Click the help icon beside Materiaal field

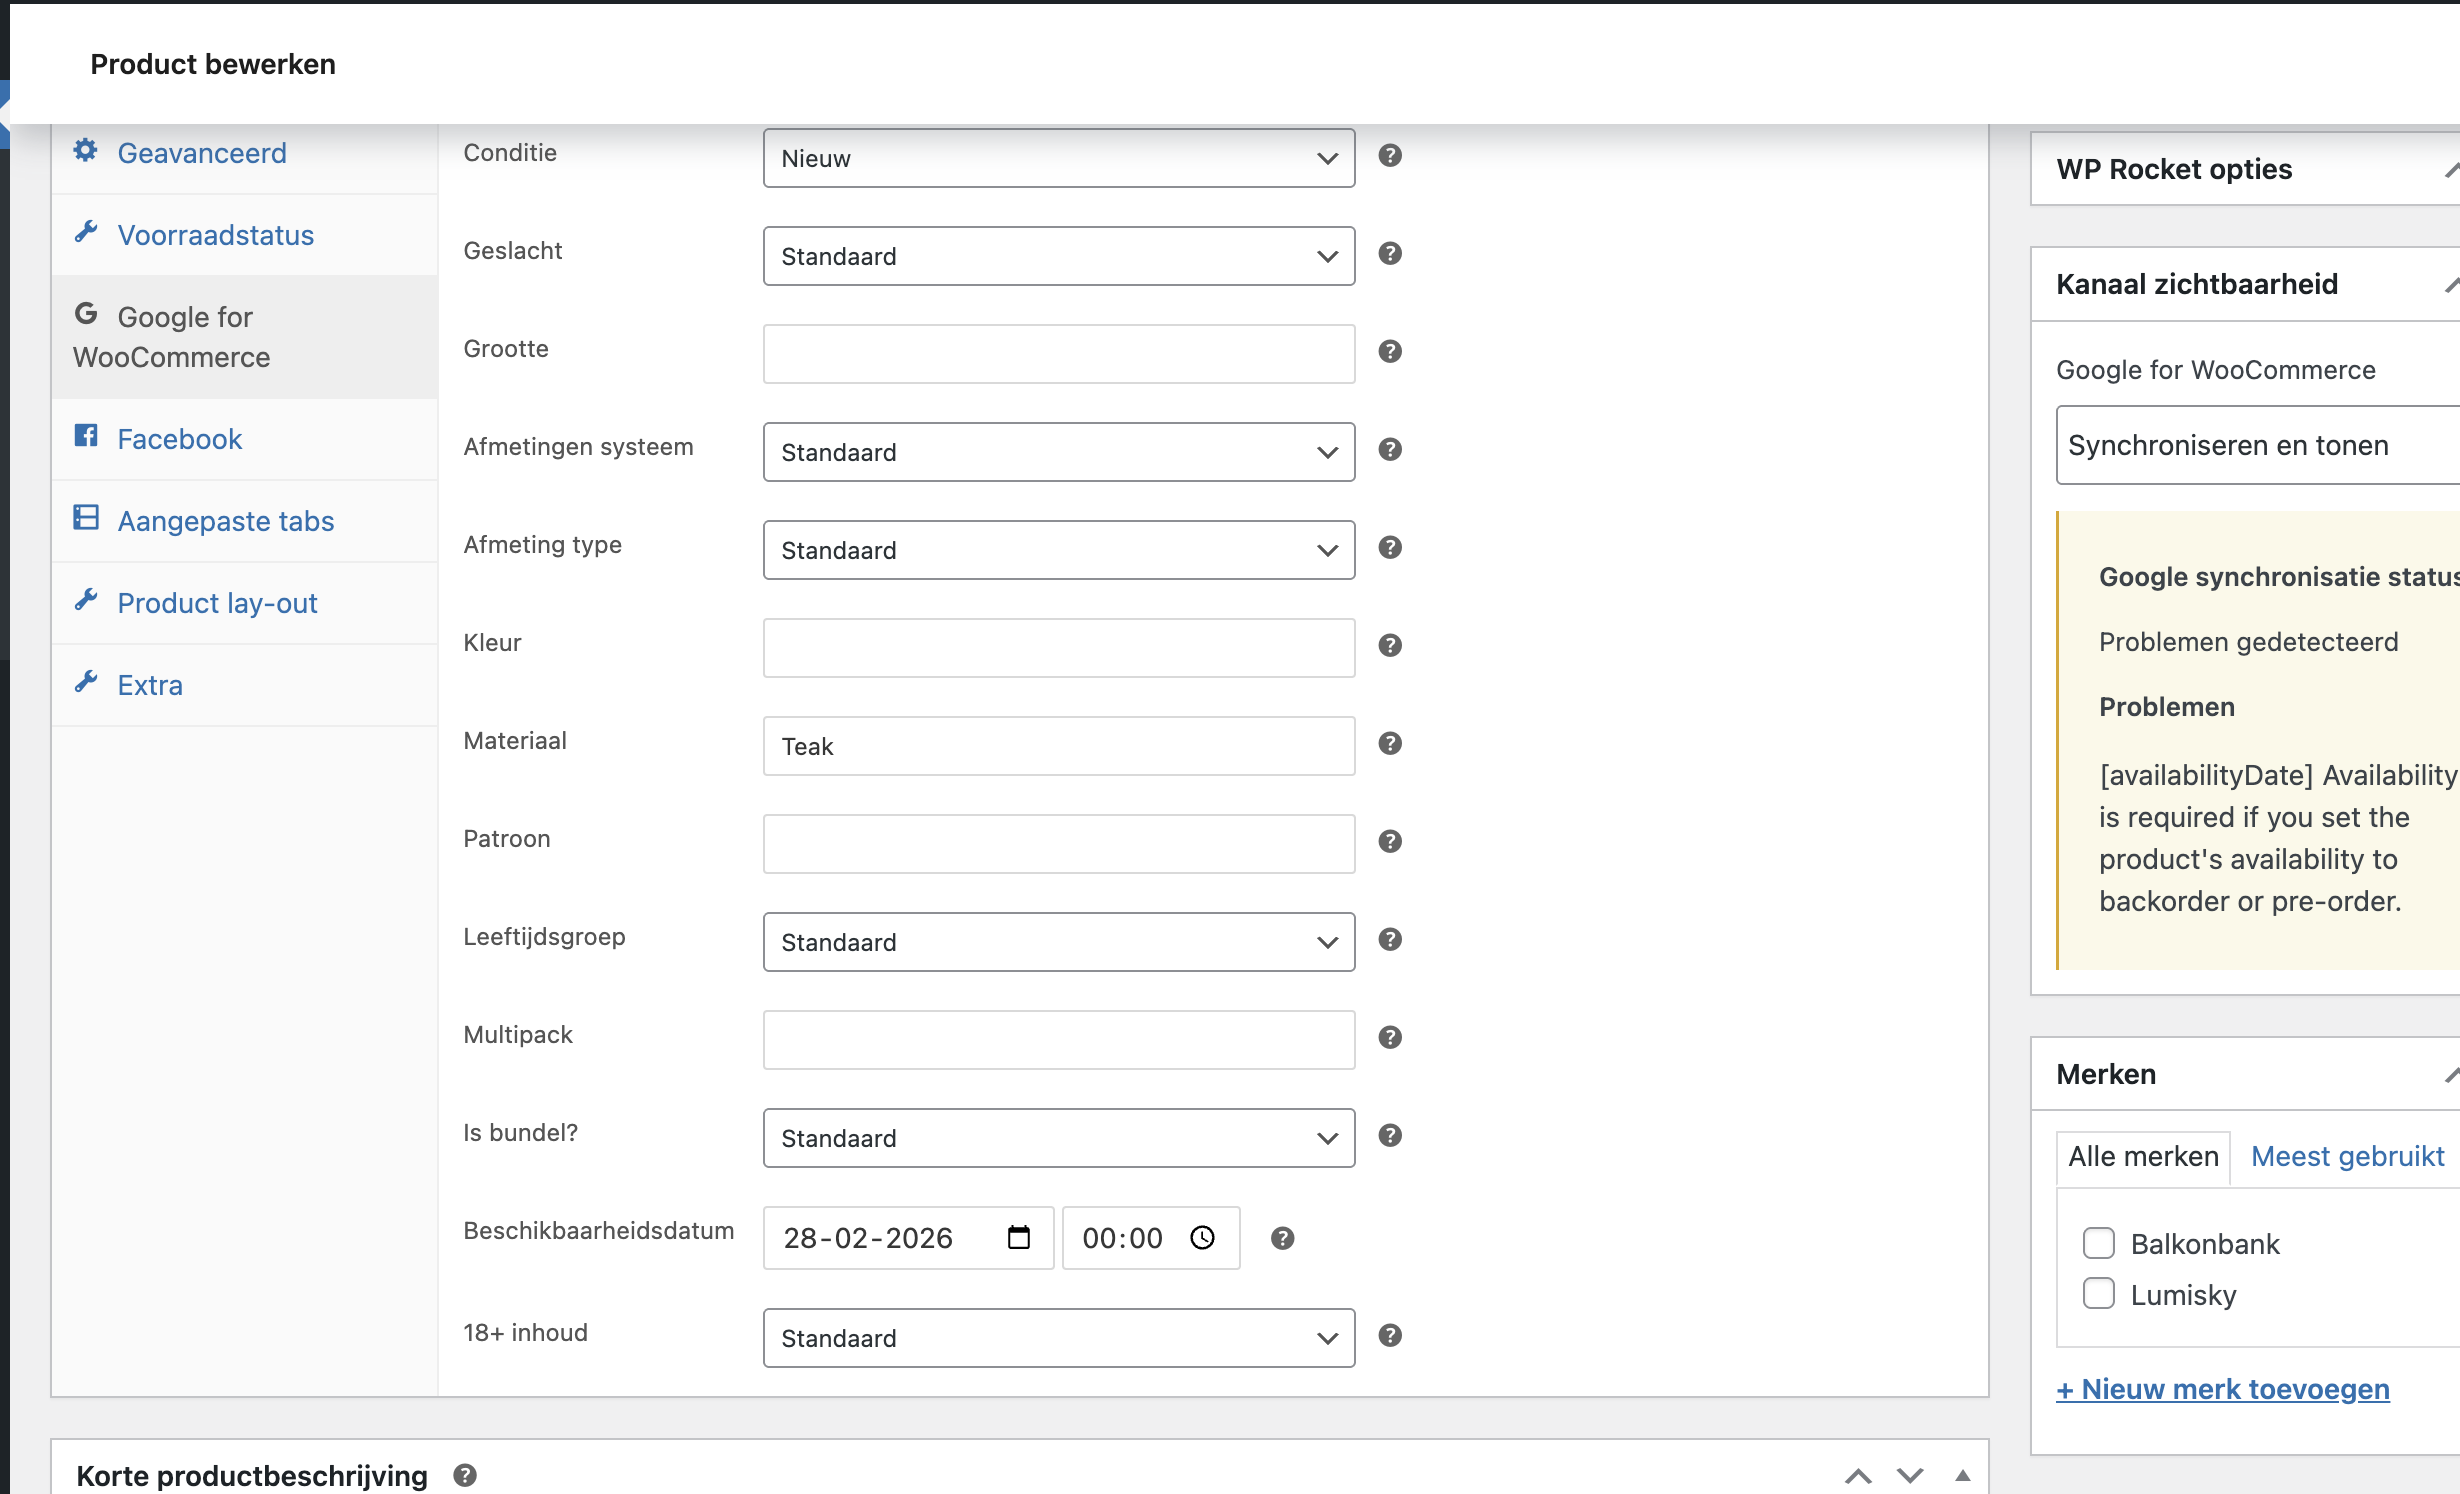coord(1390,744)
